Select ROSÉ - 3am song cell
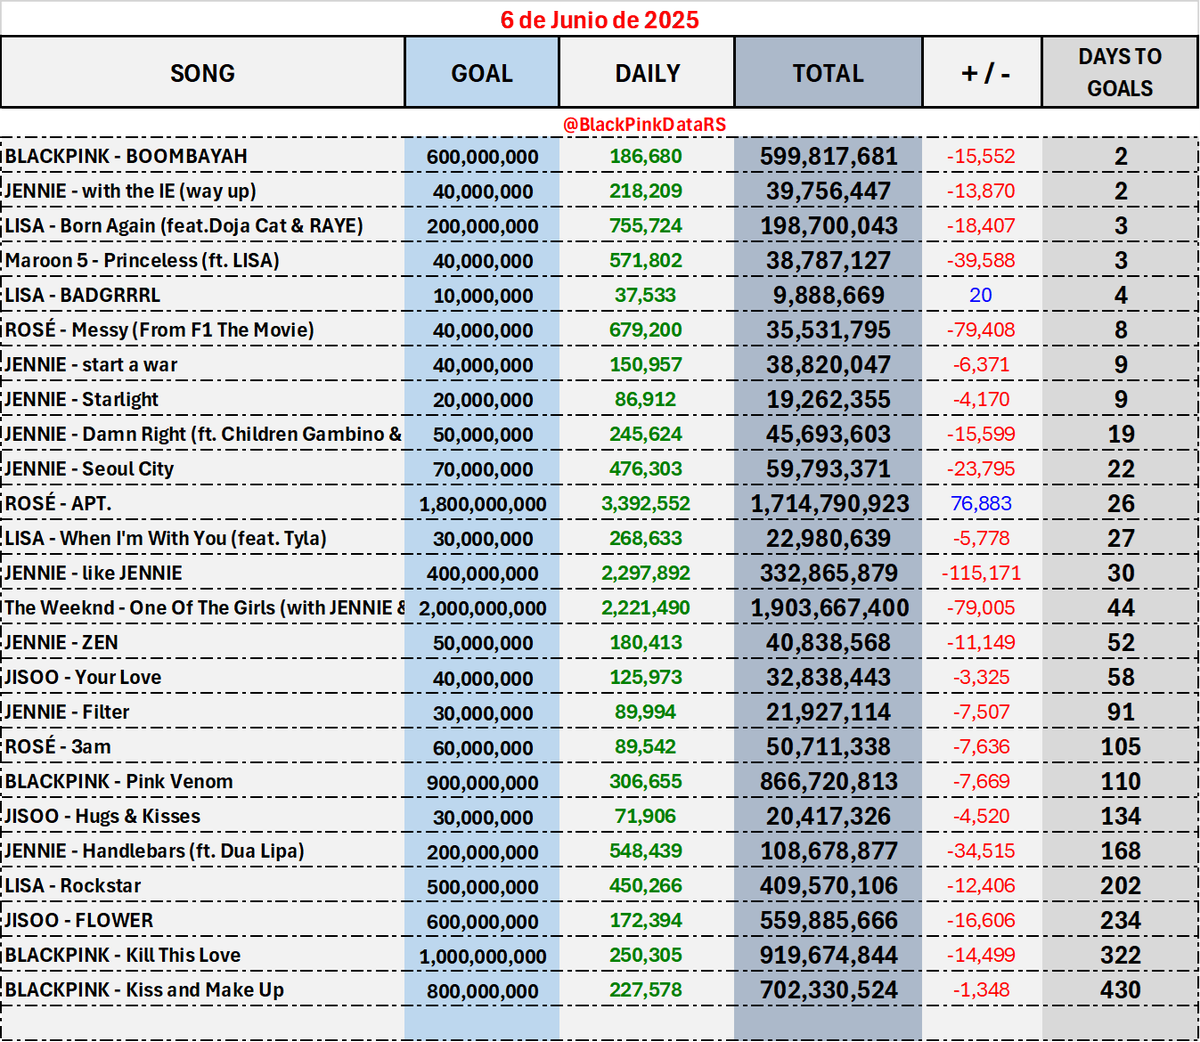This screenshot has width=1200, height=1042. [x=203, y=747]
